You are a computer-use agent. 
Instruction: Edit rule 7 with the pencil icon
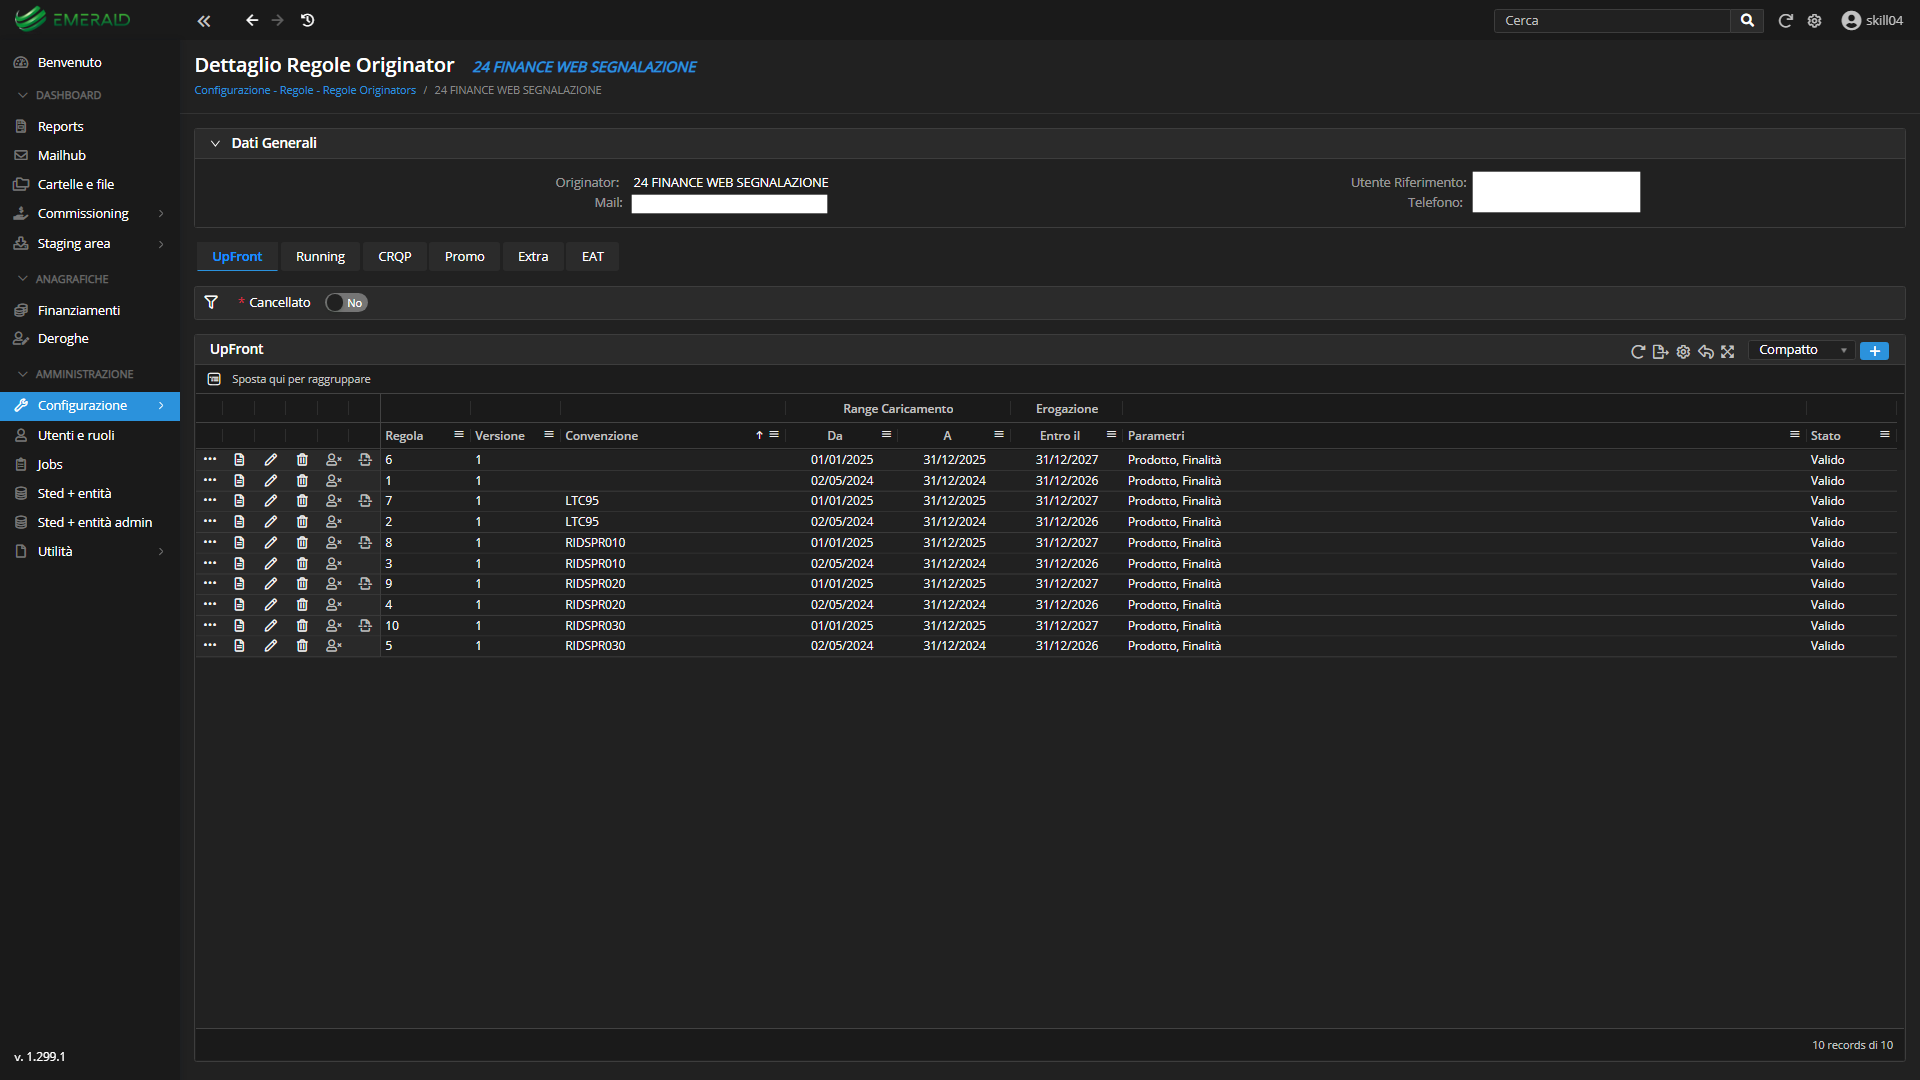[x=270, y=501]
